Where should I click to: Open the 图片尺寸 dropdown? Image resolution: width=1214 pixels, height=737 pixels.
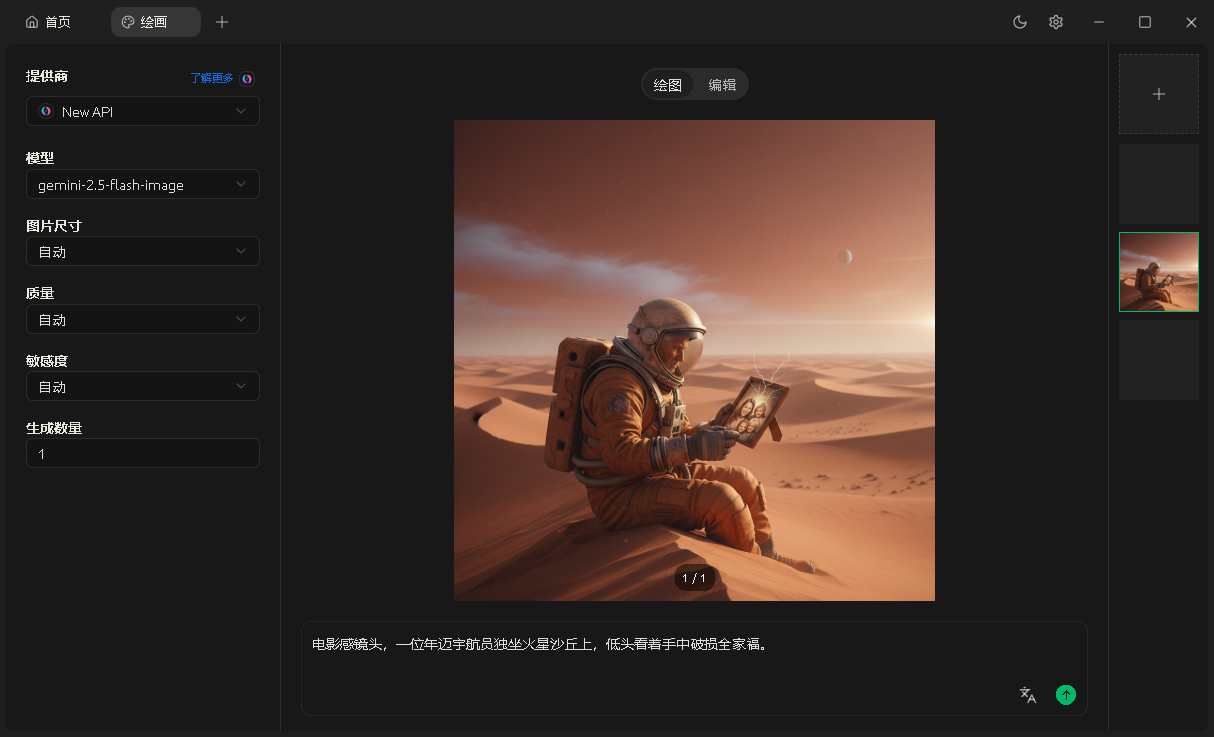coord(142,252)
